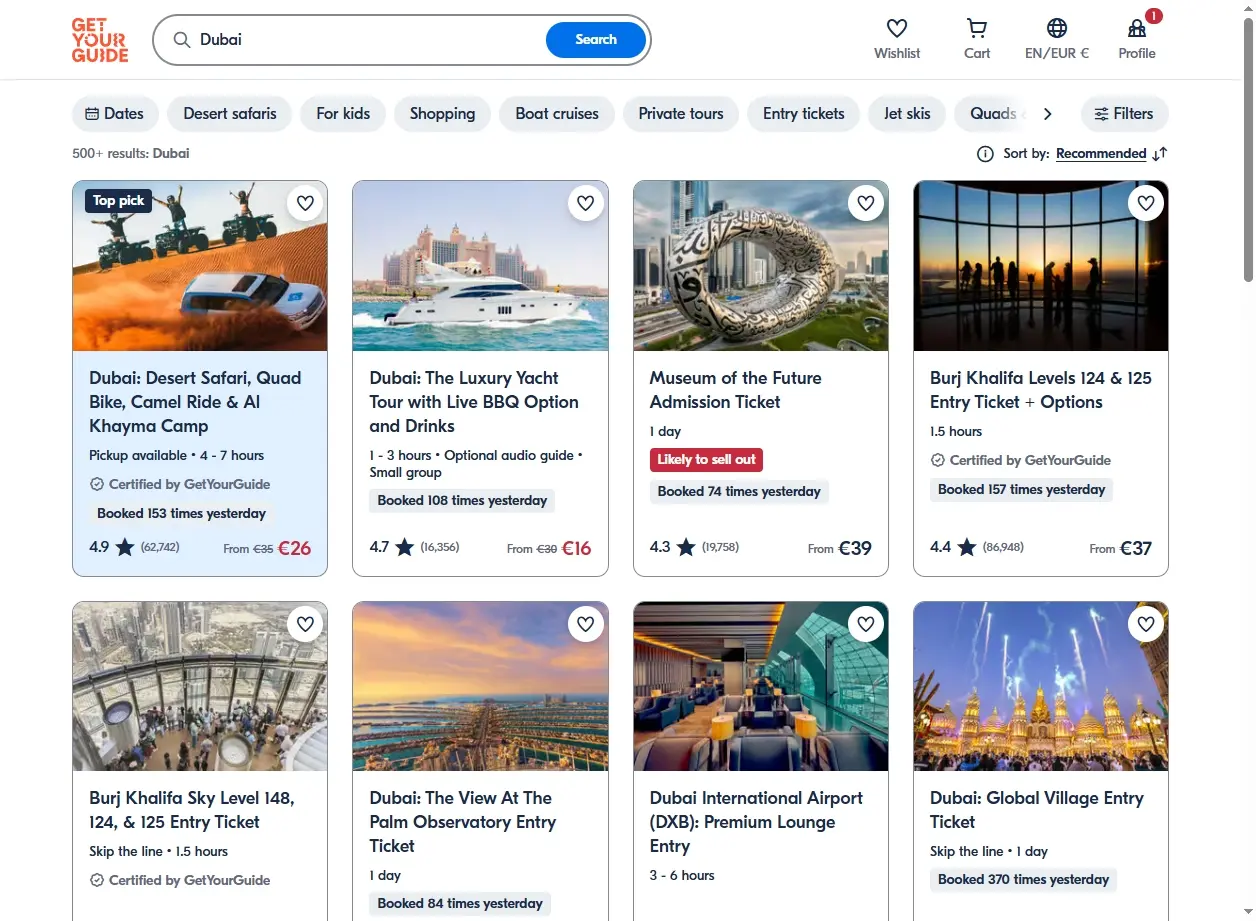Select the Entry tickets category chip
This screenshot has width=1256, height=921.
coord(804,114)
